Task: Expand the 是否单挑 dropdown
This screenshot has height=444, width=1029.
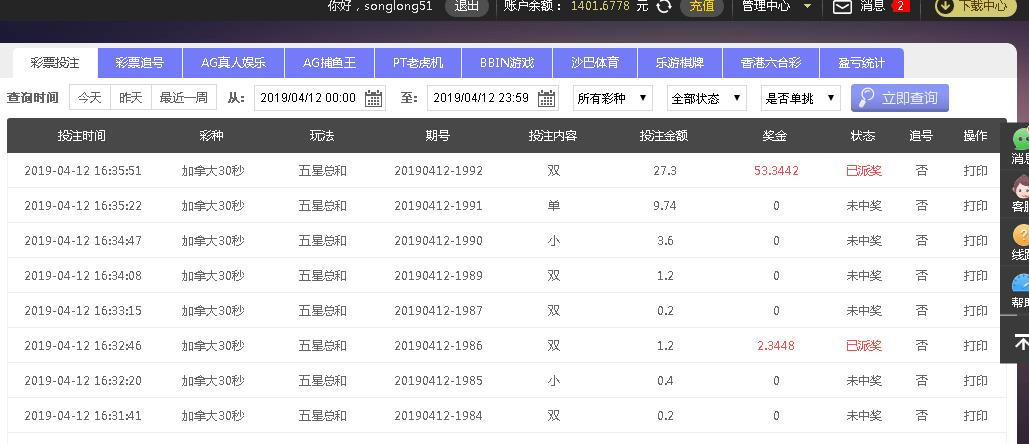Action: point(800,98)
